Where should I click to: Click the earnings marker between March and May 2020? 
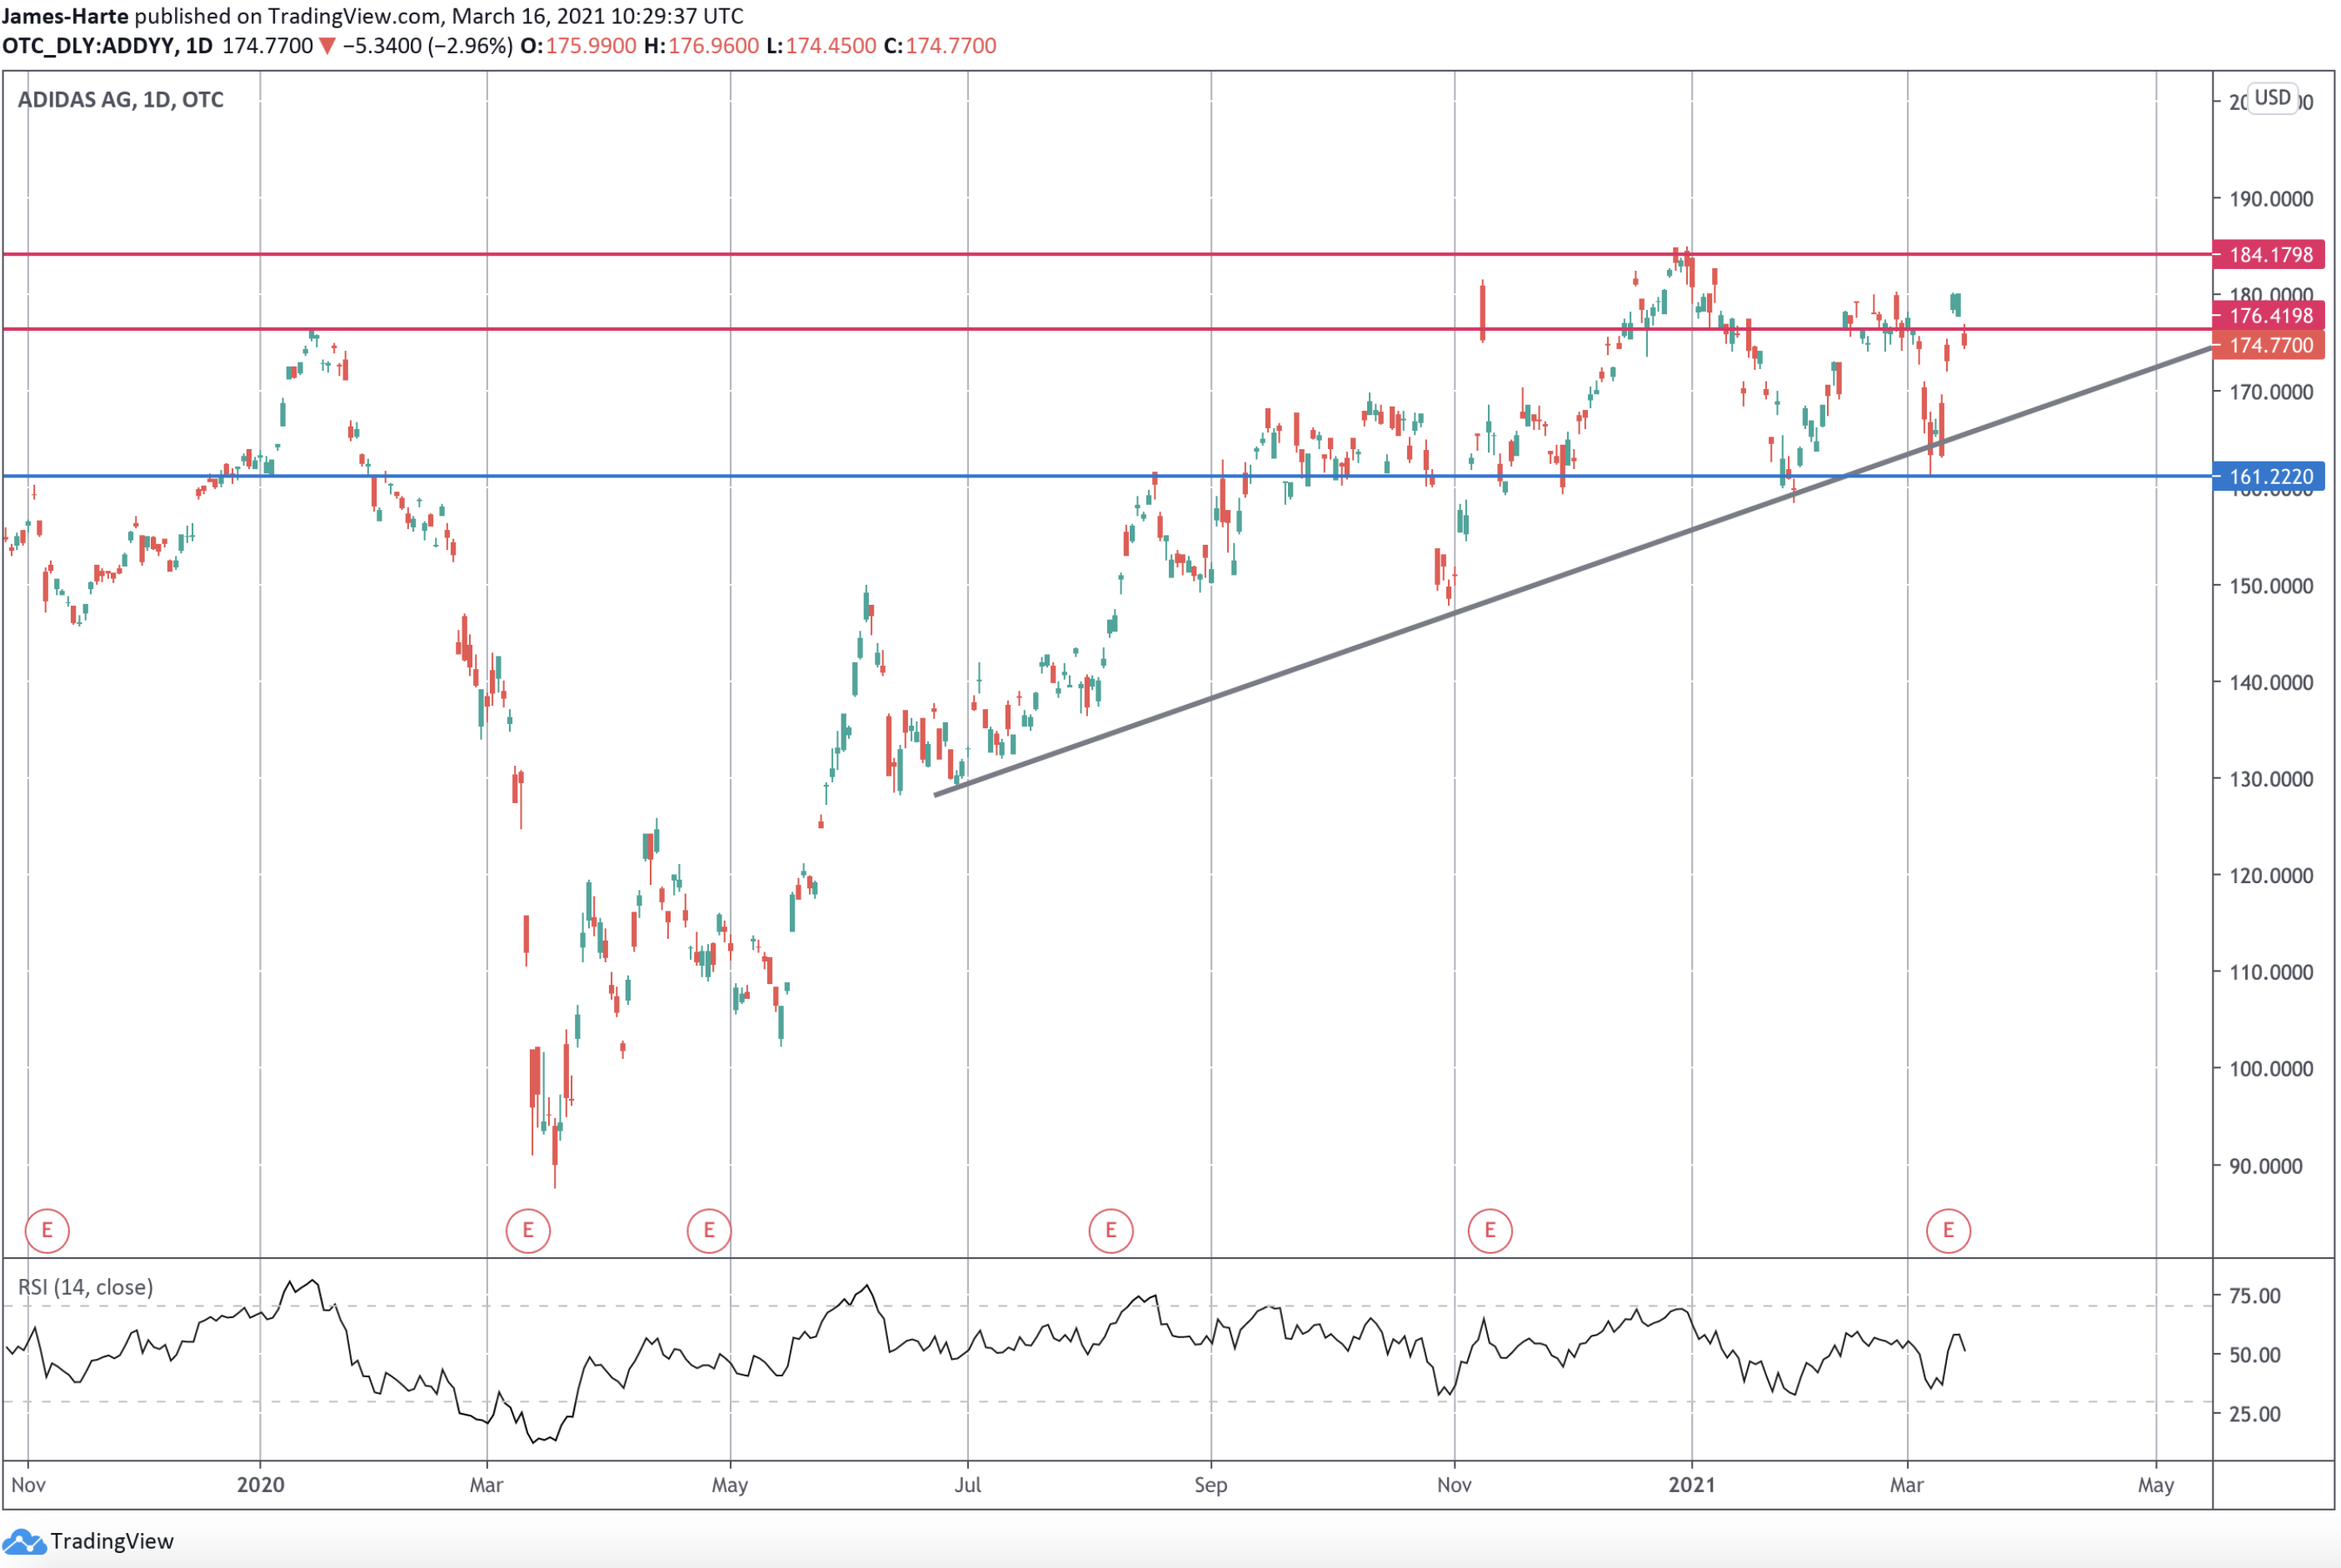click(x=709, y=1231)
